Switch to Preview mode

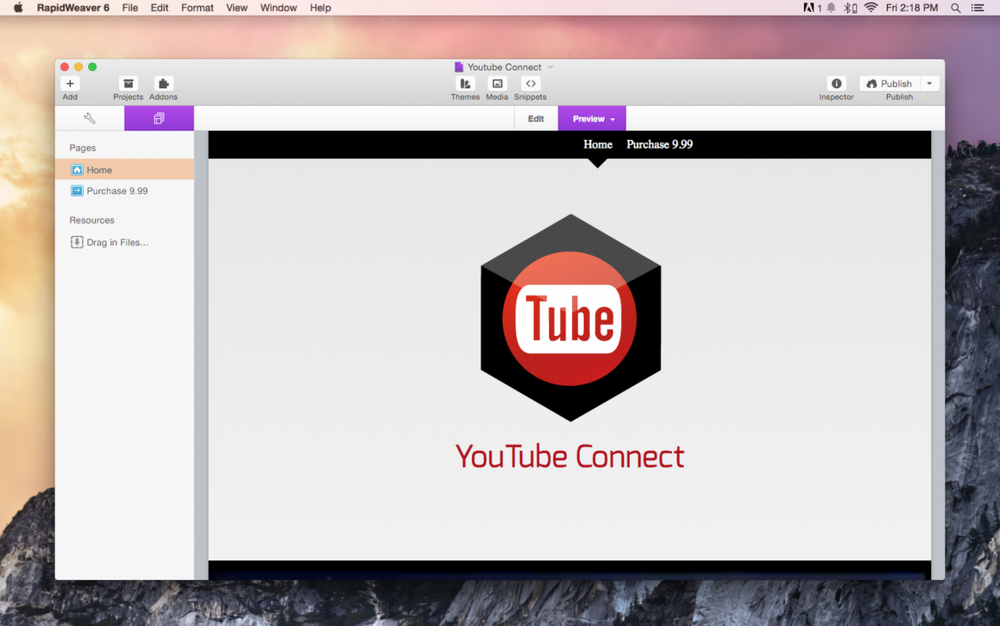click(588, 119)
